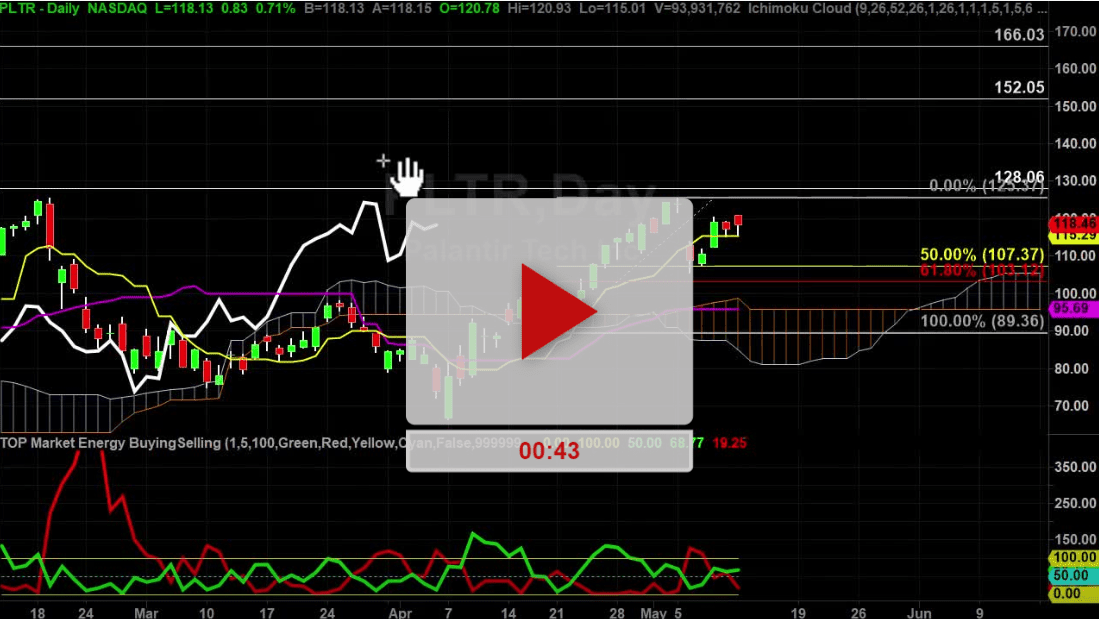Click the L=118.13 last price value
The height and width of the screenshot is (619, 1099).
[185, 8]
